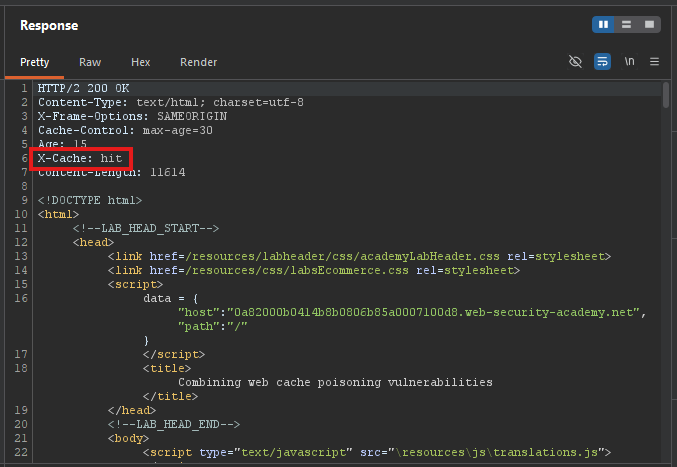Click the '"path":"/"' line
This screenshot has height=467, width=677.
click(x=212, y=326)
